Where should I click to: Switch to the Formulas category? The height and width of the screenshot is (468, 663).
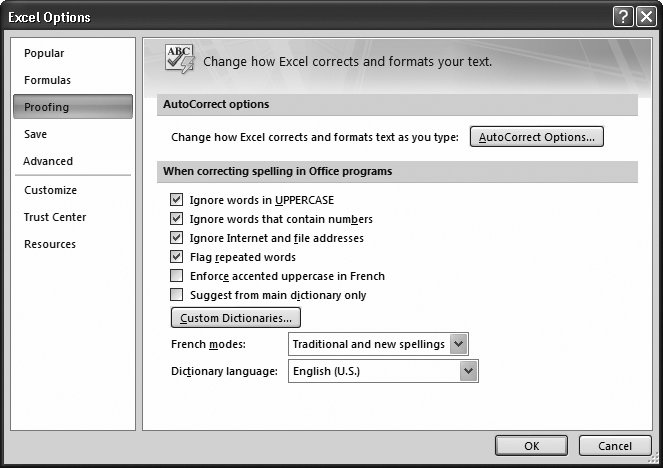(47, 80)
